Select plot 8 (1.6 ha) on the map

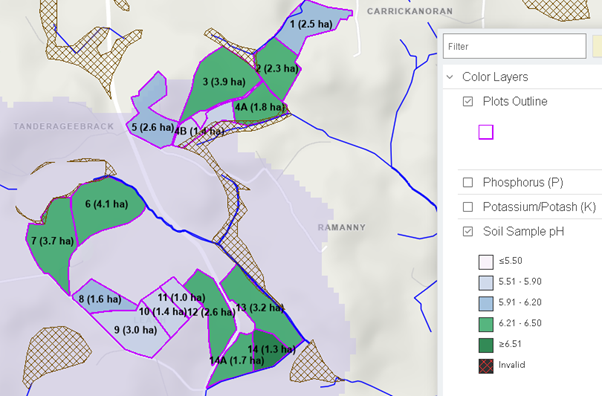coord(100,299)
